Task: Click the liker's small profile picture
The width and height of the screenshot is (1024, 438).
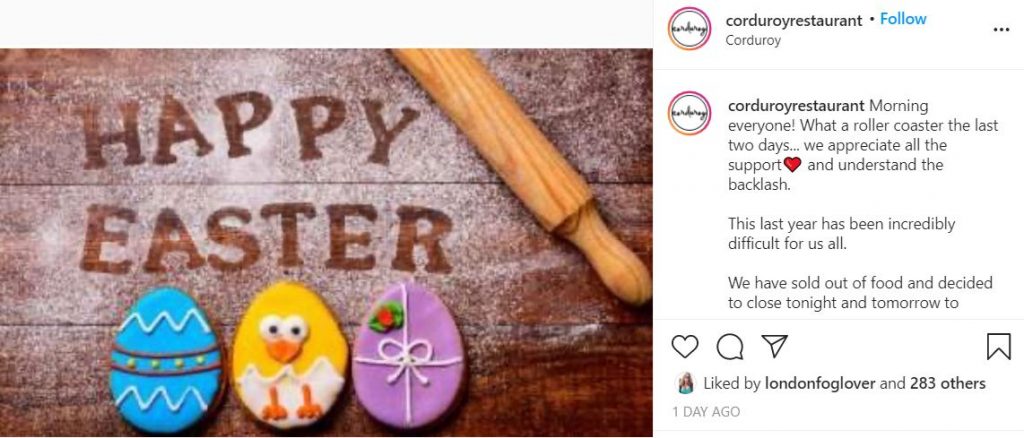Action: tap(686, 383)
